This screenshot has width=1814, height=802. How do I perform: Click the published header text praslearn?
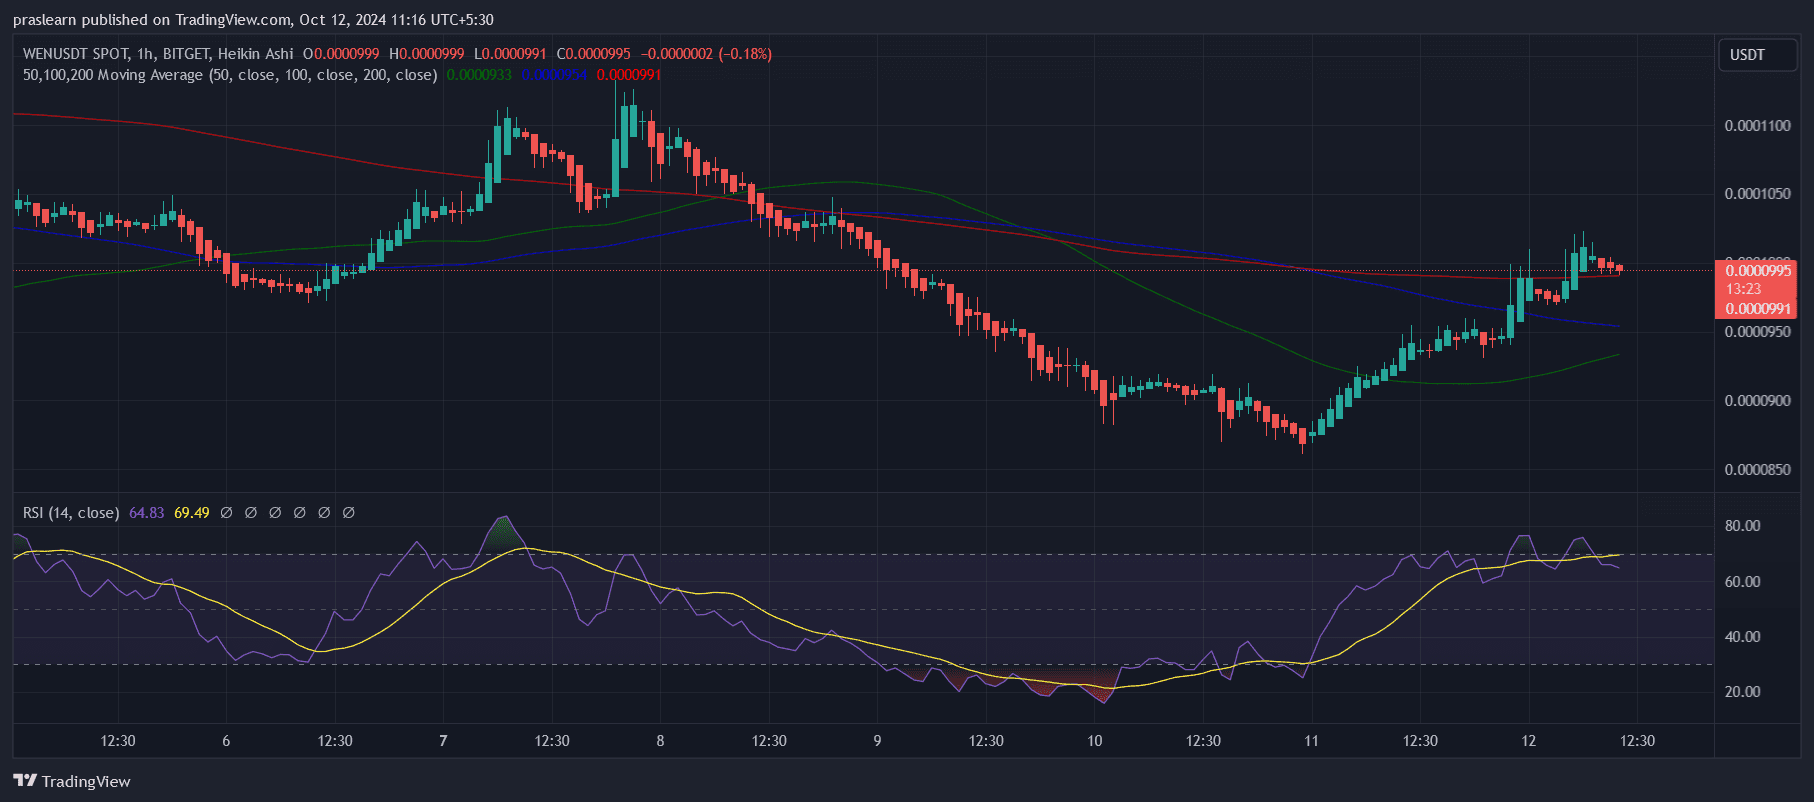45,20
